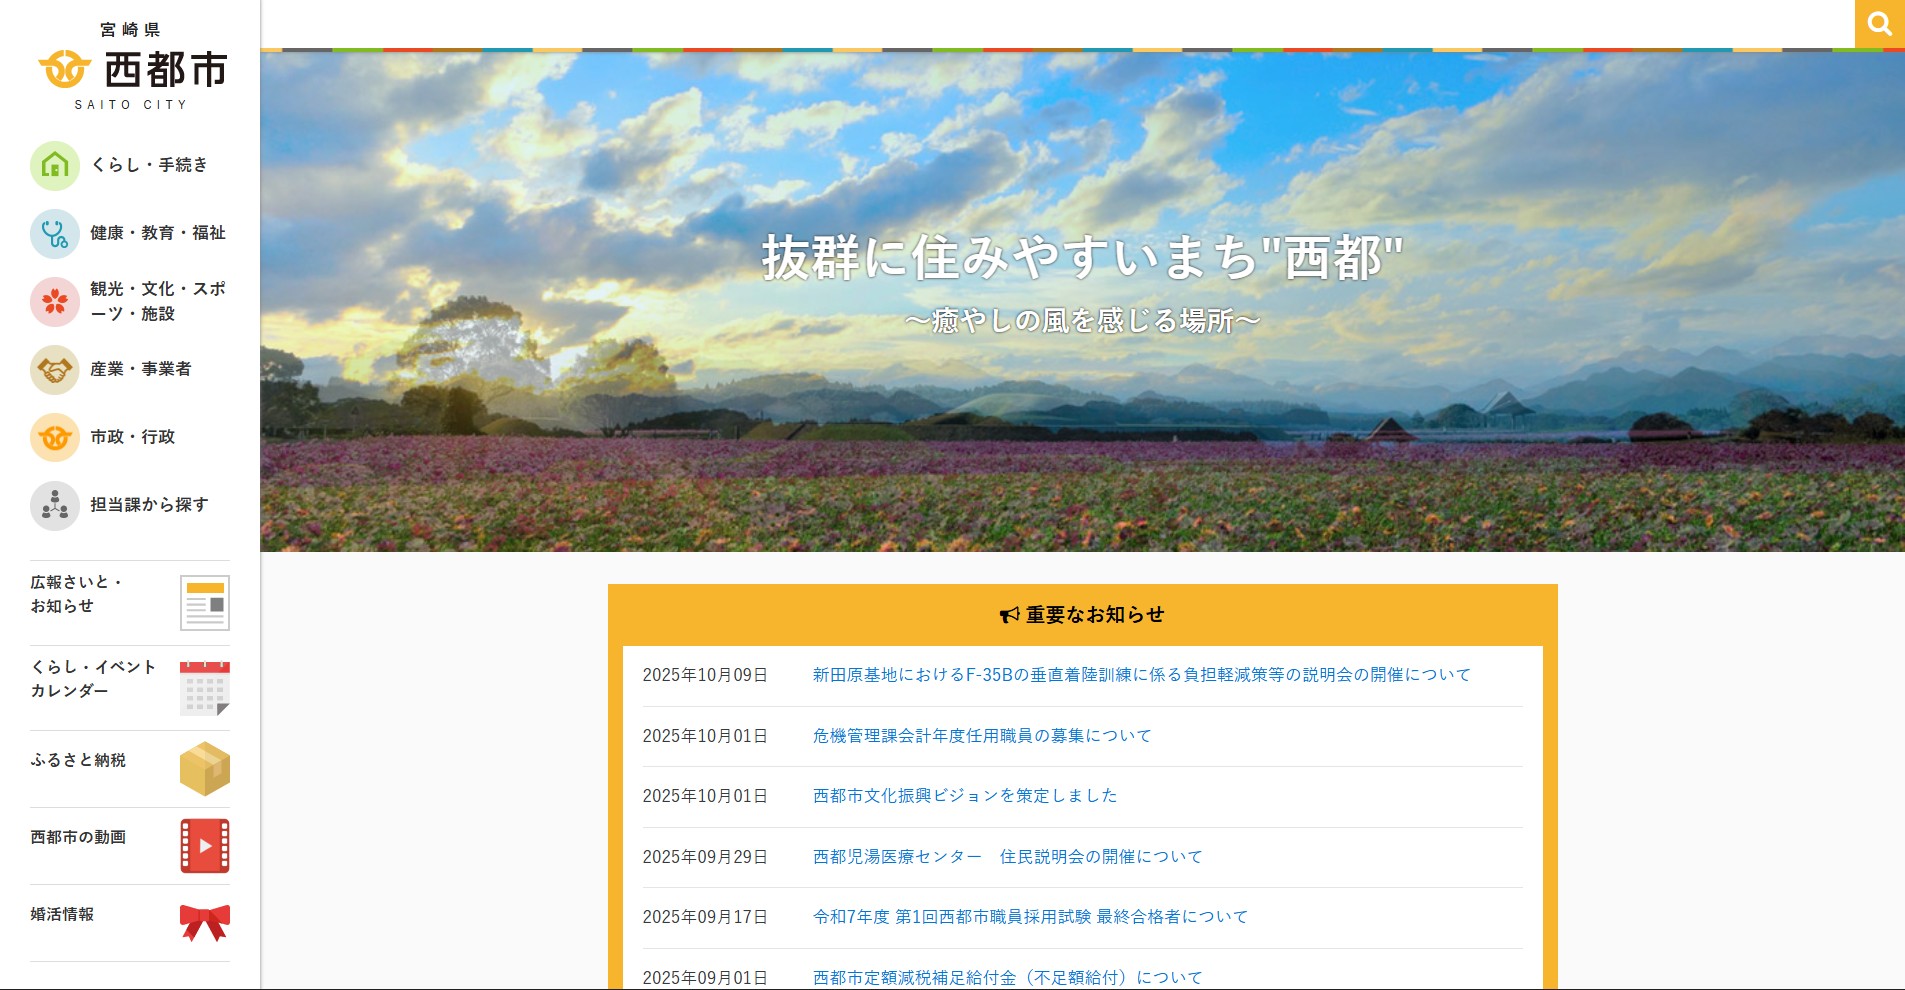The width and height of the screenshot is (1905, 990).
Task: Click the 広報さいと newspaper icon
Action: tap(204, 600)
